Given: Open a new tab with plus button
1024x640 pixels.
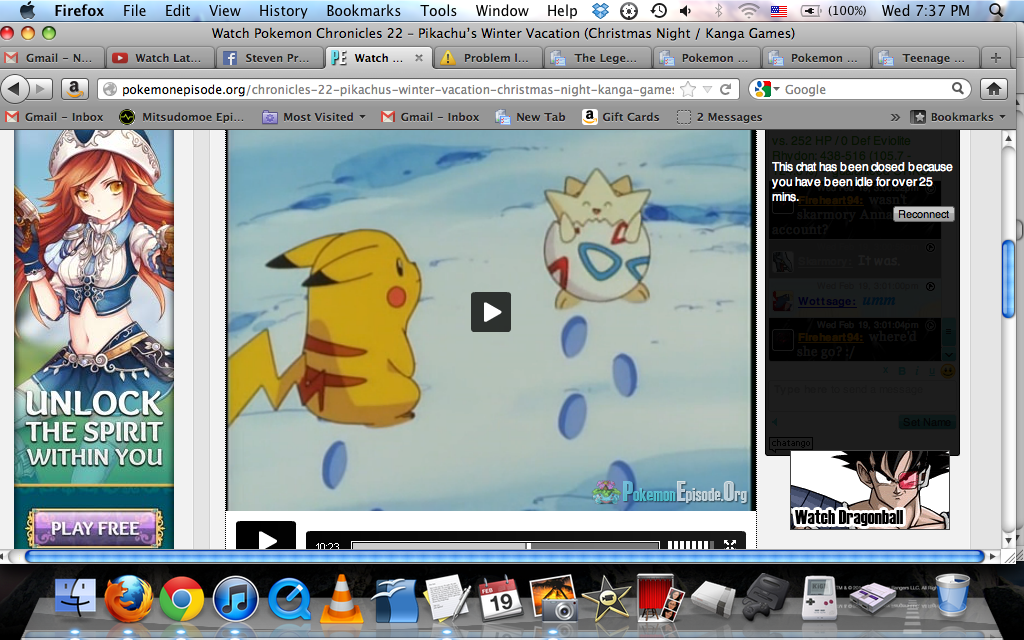Looking at the screenshot, I should point(995,57).
